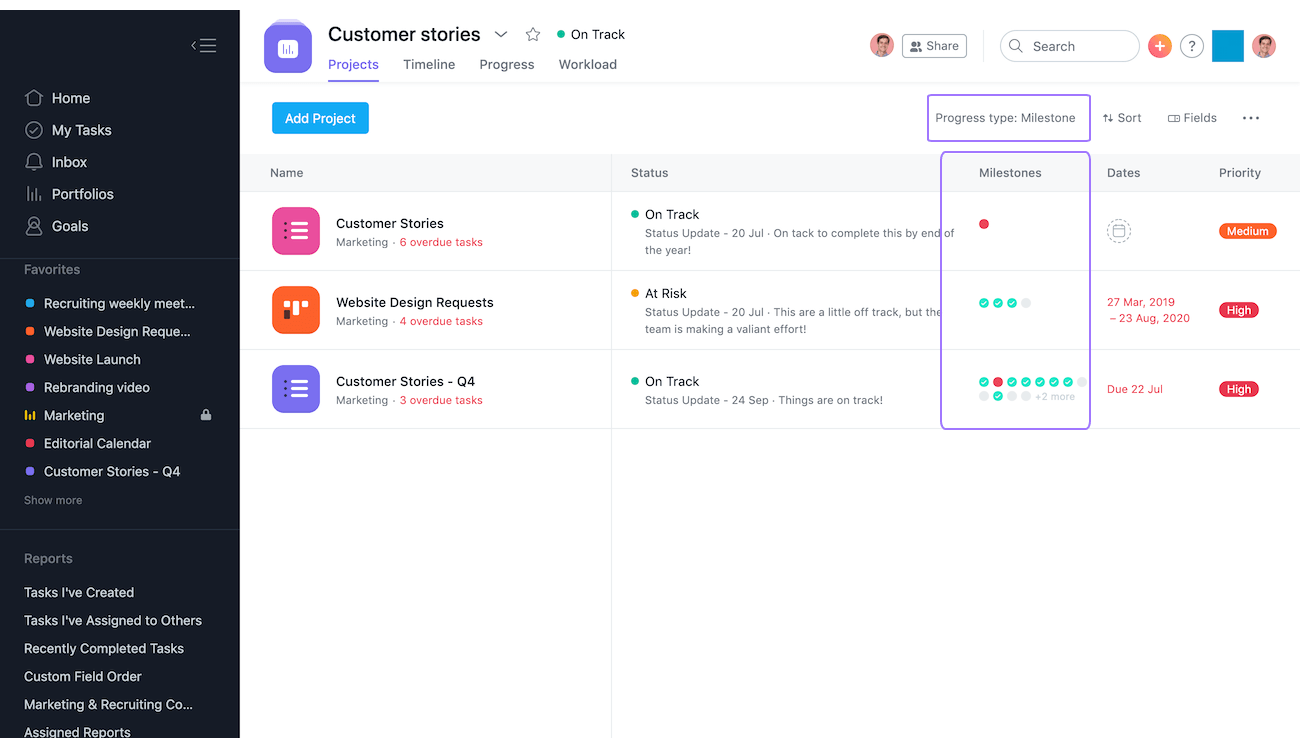Open the orange Website Design Requests icon
The height and width of the screenshot is (738, 1300).
pos(296,310)
